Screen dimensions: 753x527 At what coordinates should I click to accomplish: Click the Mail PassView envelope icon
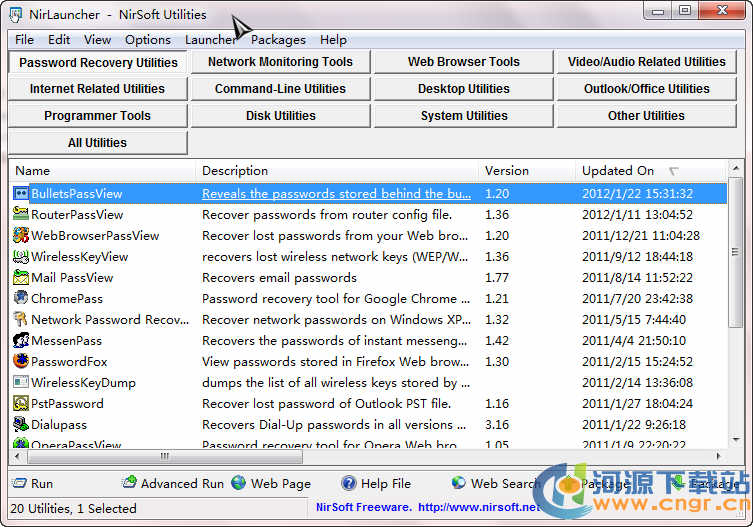[x=21, y=277]
